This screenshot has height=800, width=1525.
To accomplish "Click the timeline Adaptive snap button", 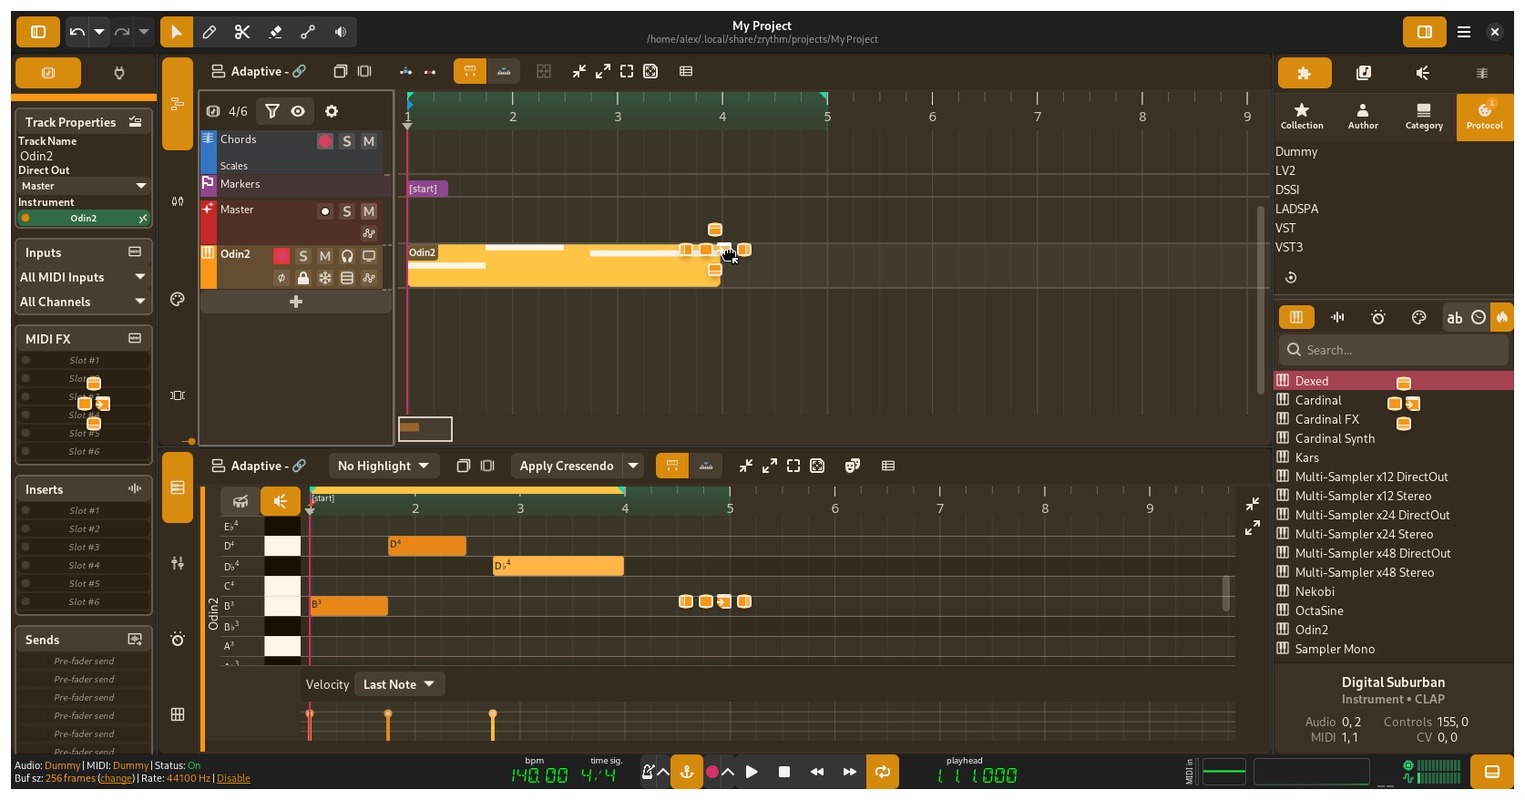I will [258, 71].
